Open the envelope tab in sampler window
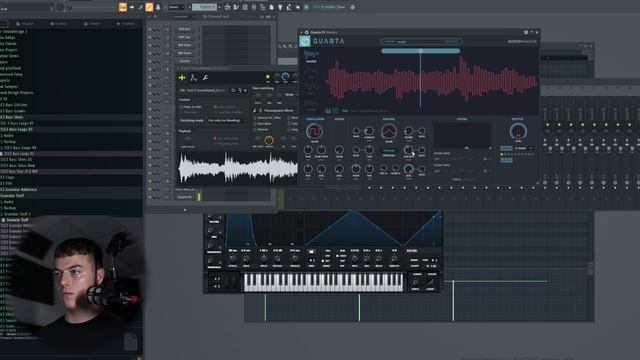The image size is (640, 360). tap(194, 78)
